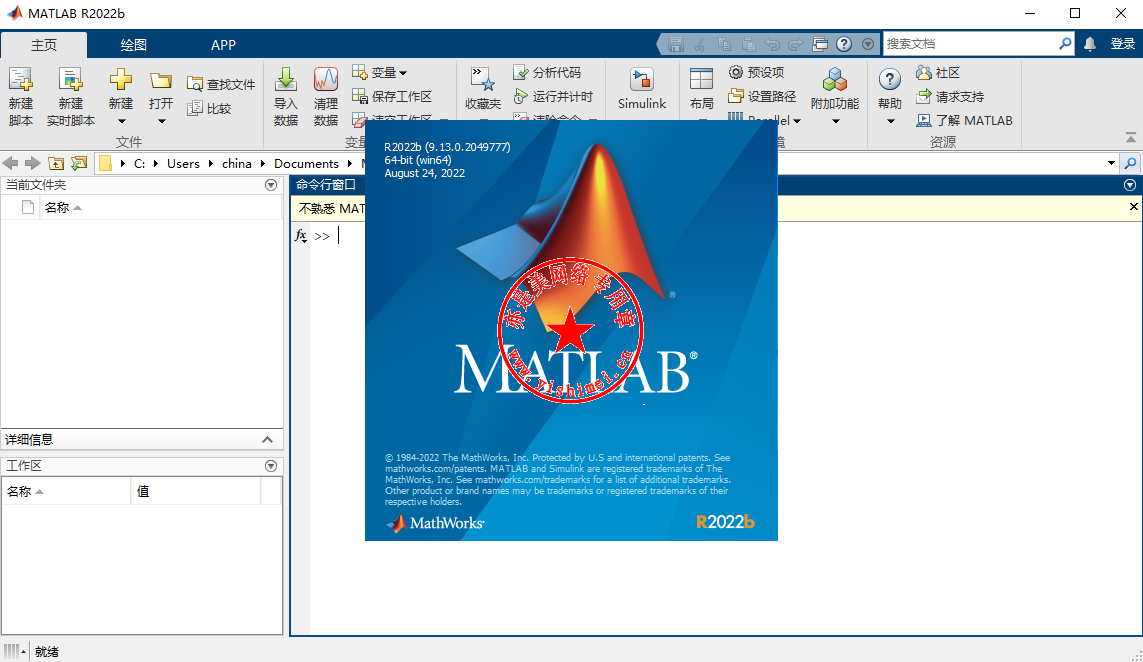This screenshot has height=662, width=1143.
Task: Click Documents in the path breadcrumb
Action: 306,163
